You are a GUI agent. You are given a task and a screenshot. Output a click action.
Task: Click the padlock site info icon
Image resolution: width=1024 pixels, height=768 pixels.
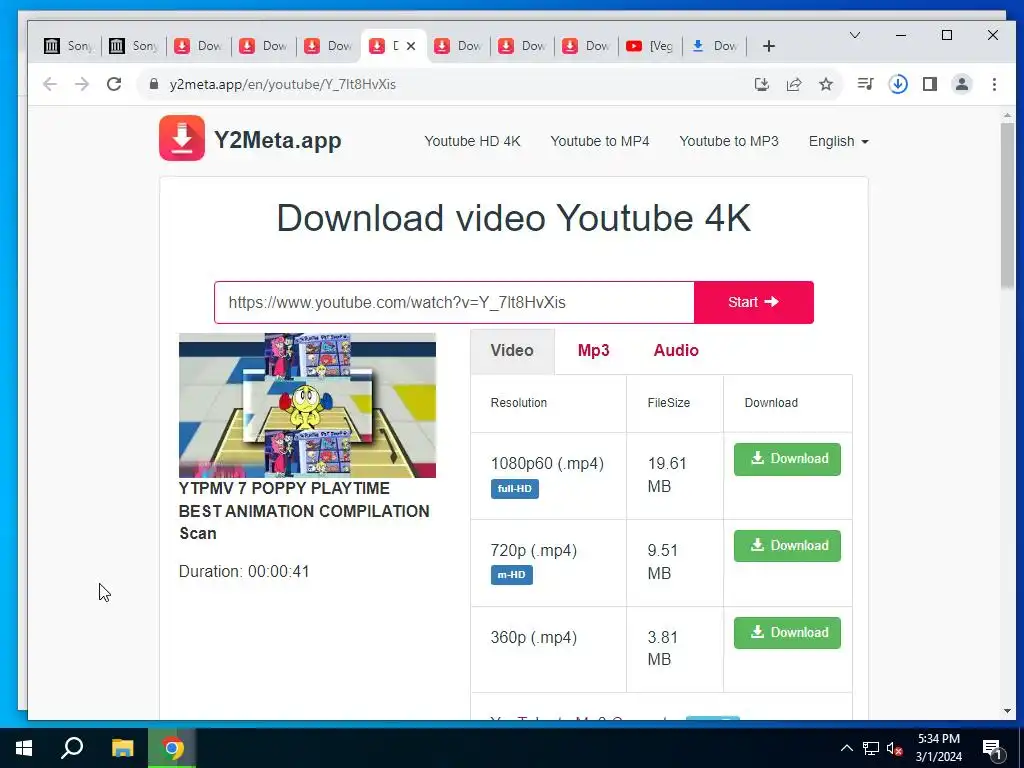(x=154, y=84)
